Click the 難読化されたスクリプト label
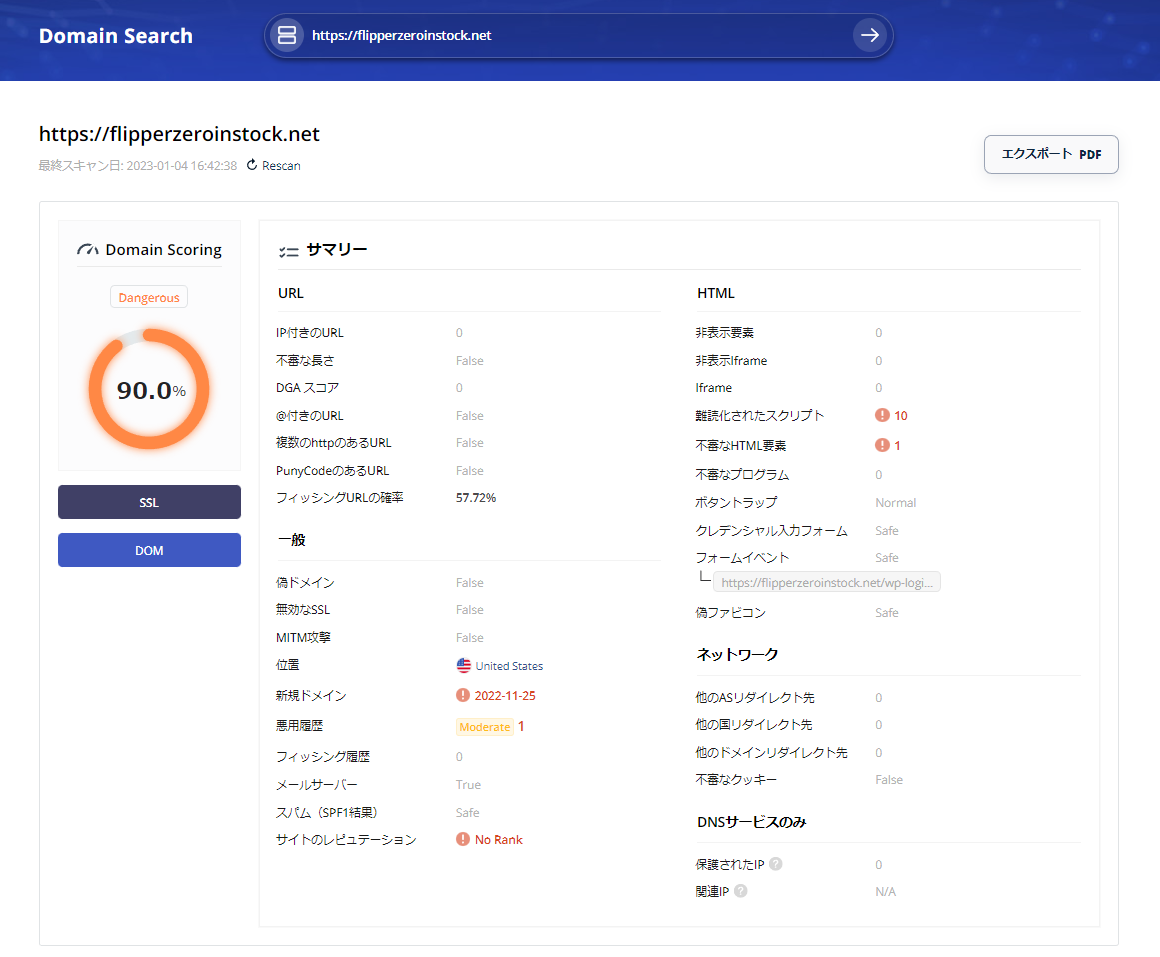This screenshot has height=957, width=1160. tap(760, 415)
